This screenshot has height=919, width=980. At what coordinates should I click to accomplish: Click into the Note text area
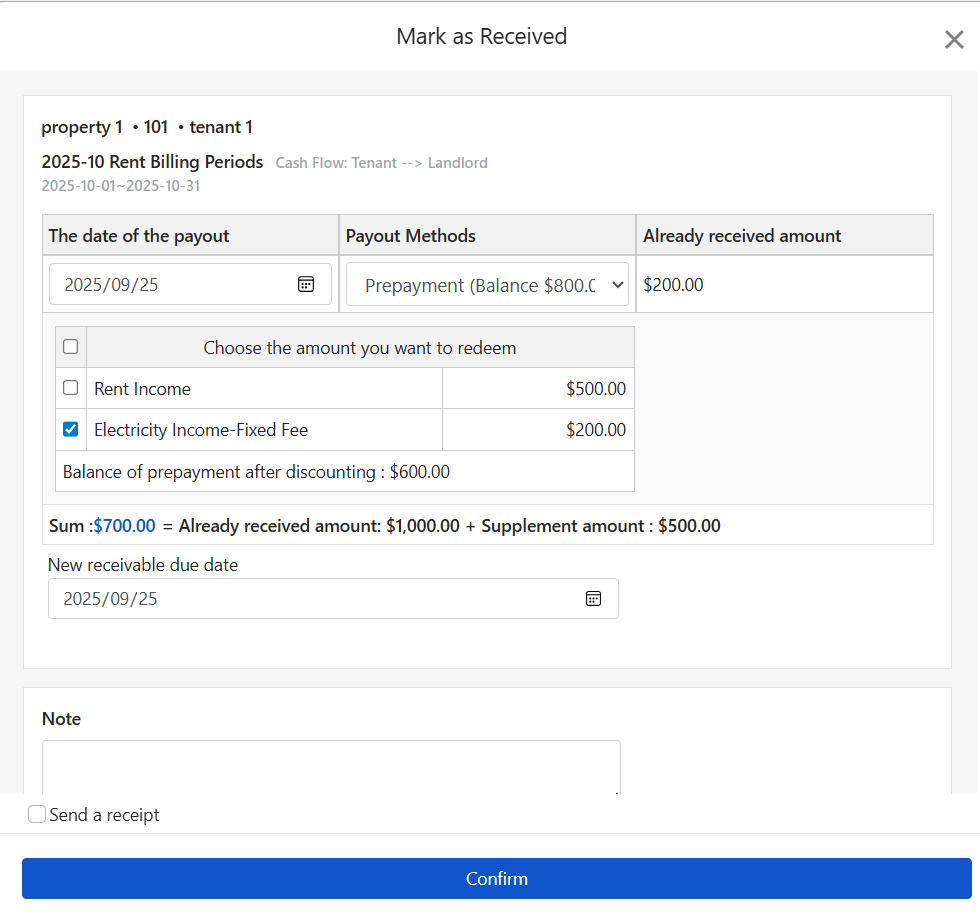(331, 767)
